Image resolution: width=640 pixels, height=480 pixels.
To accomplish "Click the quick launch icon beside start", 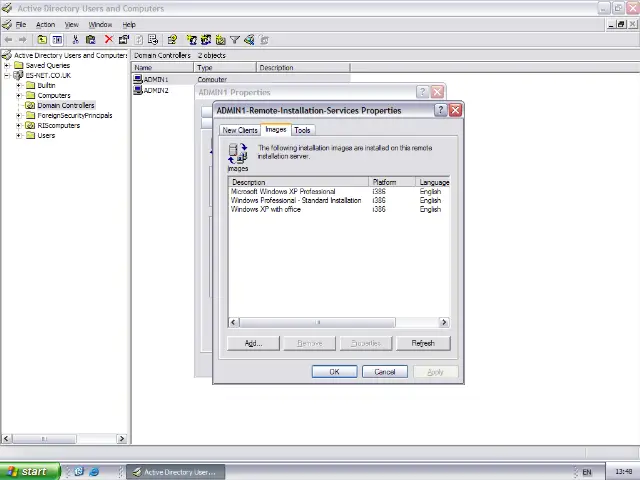I will tap(79, 471).
